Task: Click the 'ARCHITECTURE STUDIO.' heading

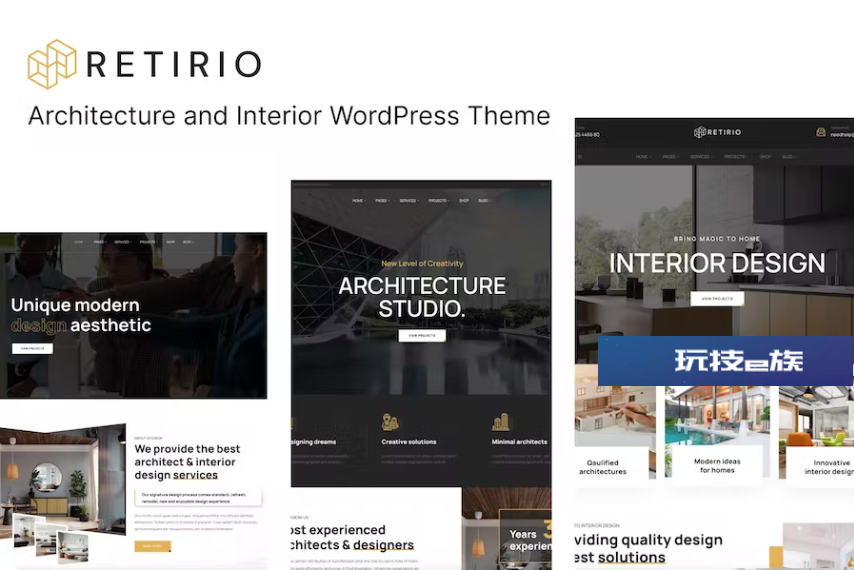Action: click(x=422, y=297)
